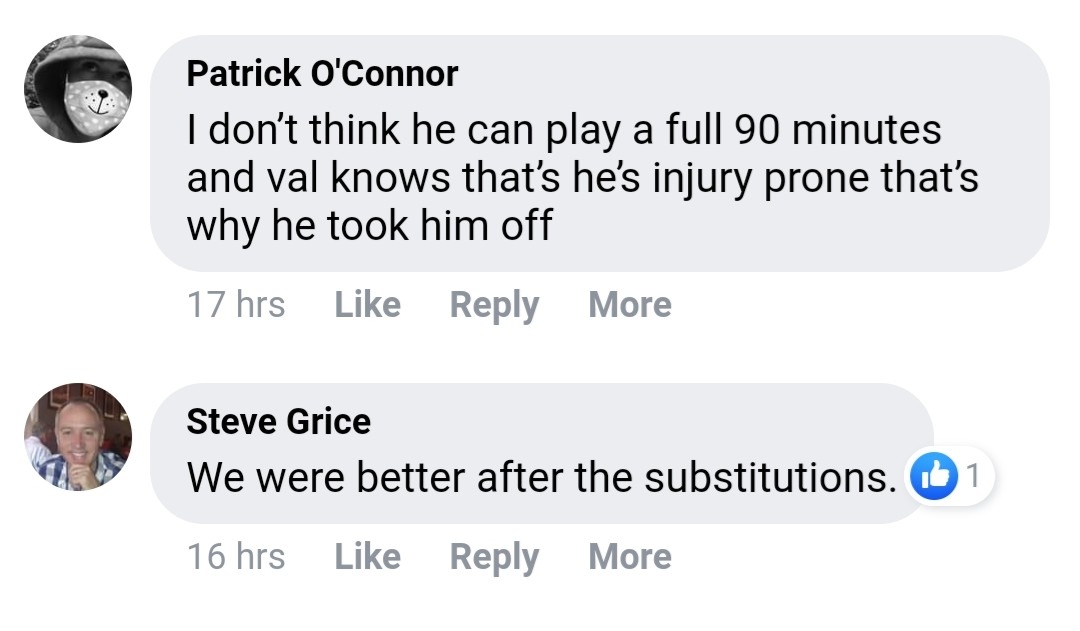
Task: Open More options under Patrick's comment
Action: point(630,304)
